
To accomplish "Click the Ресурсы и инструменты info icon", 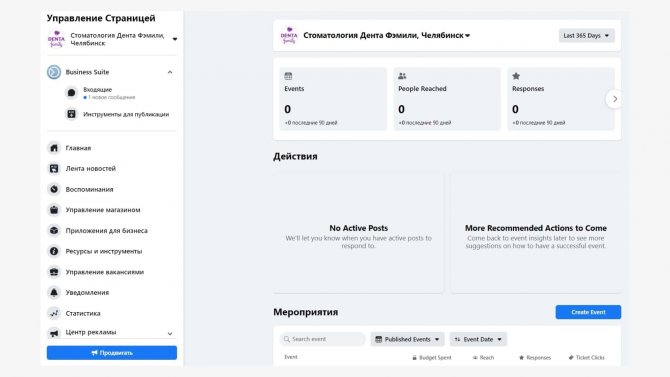I will tap(54, 251).
